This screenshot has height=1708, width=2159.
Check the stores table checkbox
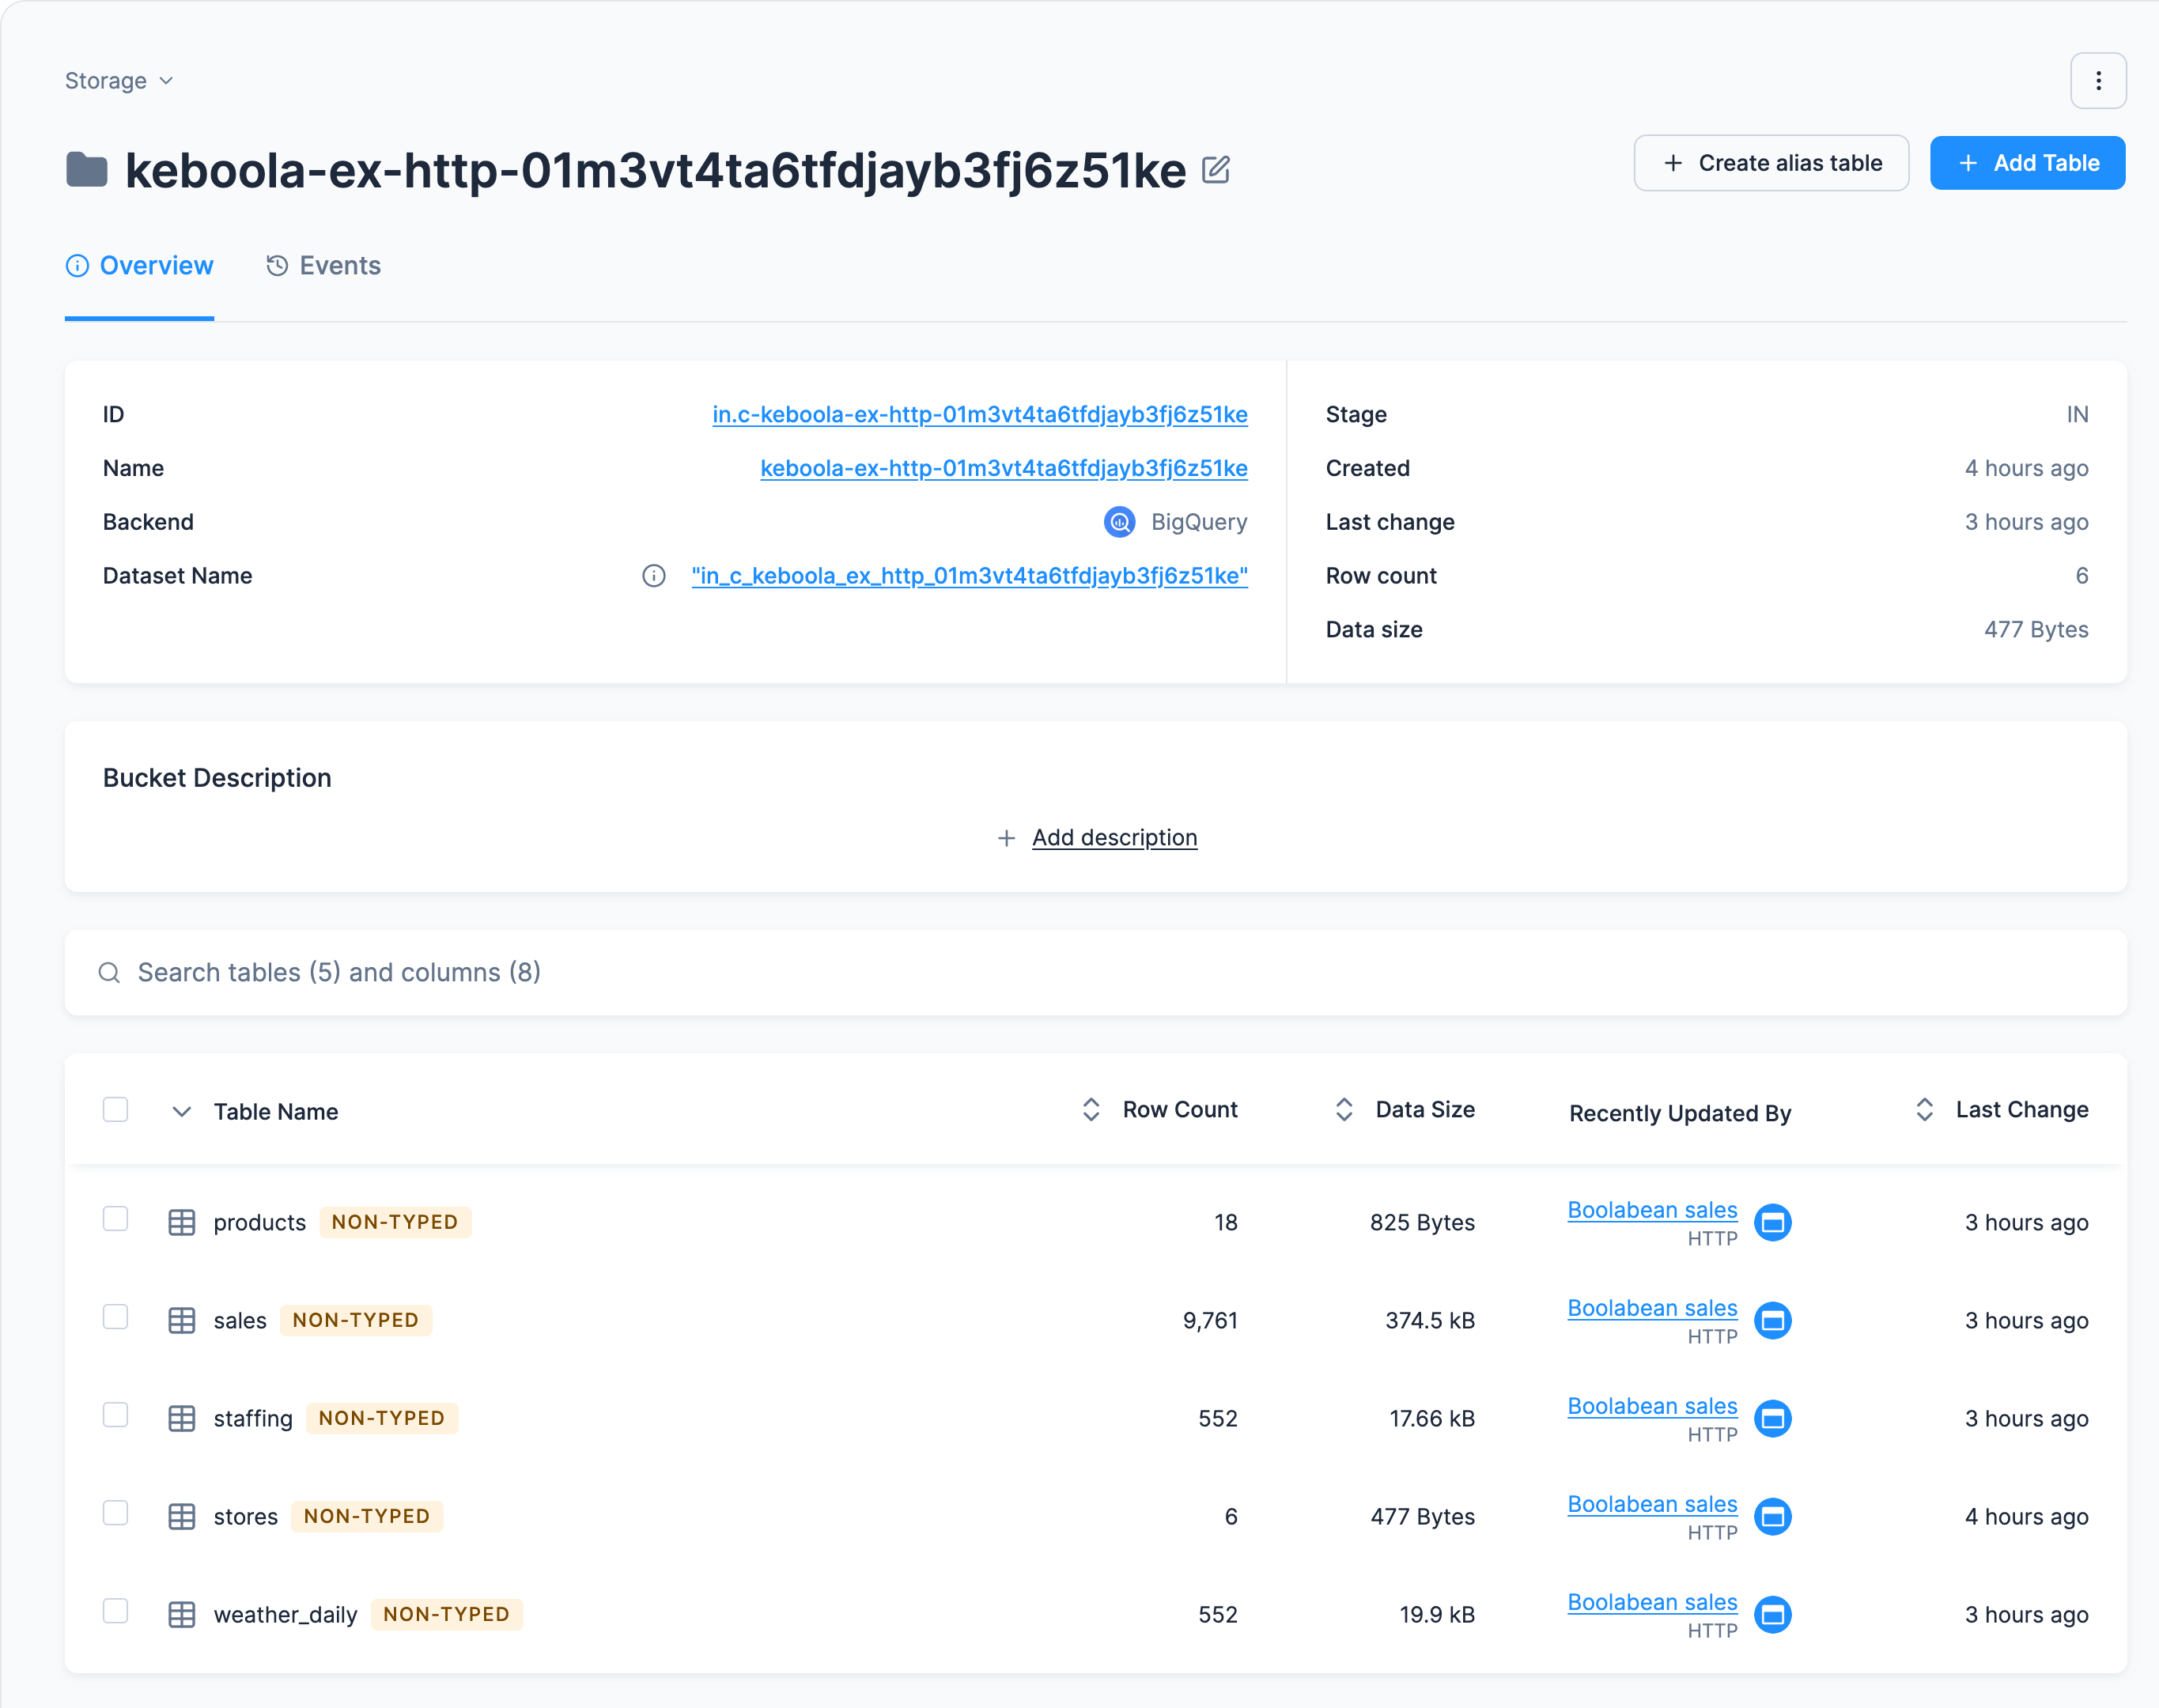[116, 1513]
